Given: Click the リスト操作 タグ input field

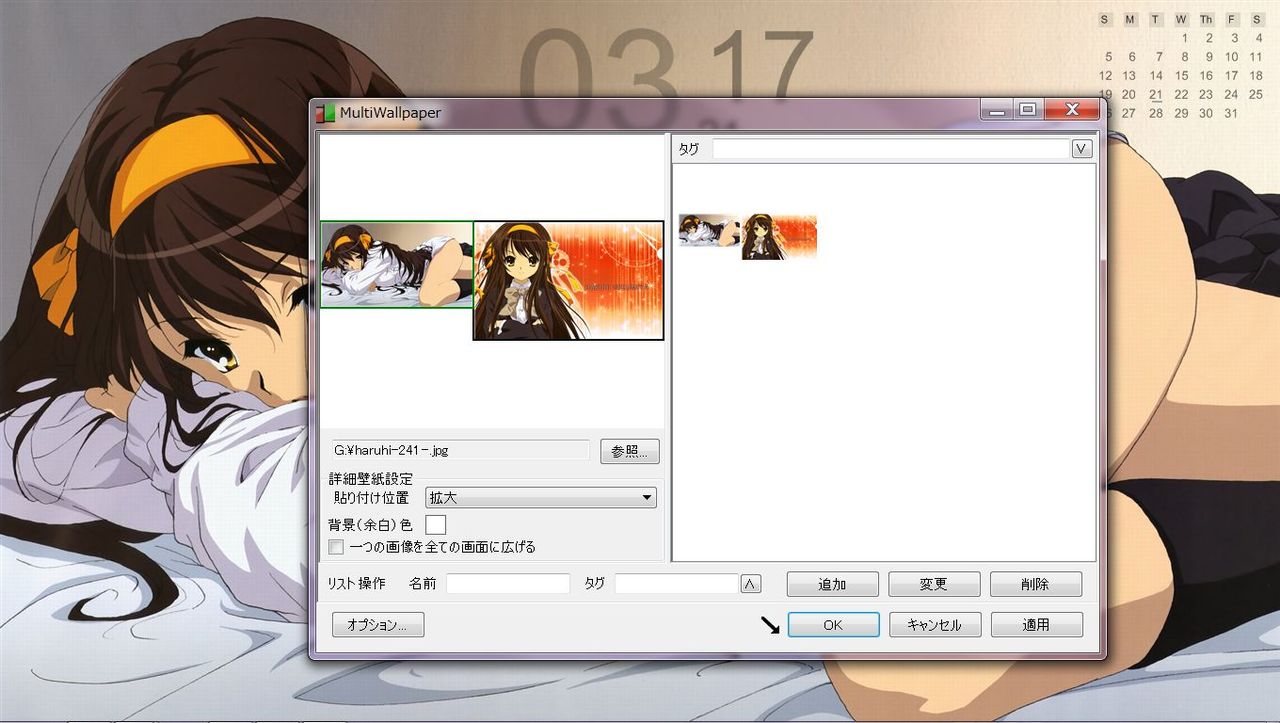Looking at the screenshot, I should [x=677, y=584].
